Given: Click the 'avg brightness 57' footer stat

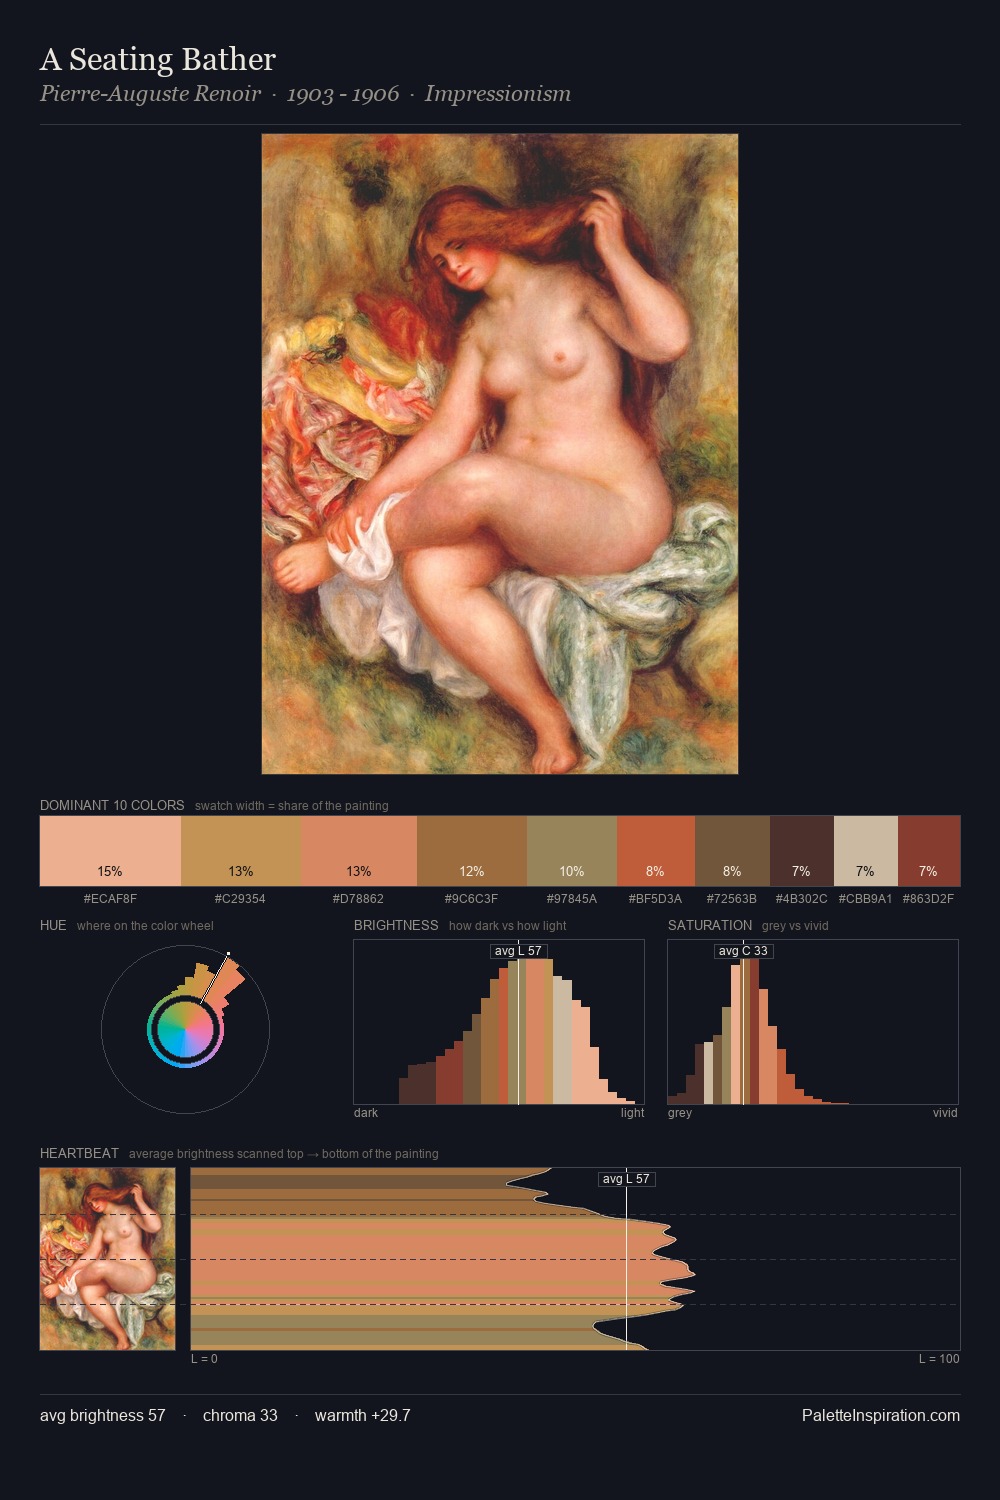Looking at the screenshot, I should (x=103, y=1415).
